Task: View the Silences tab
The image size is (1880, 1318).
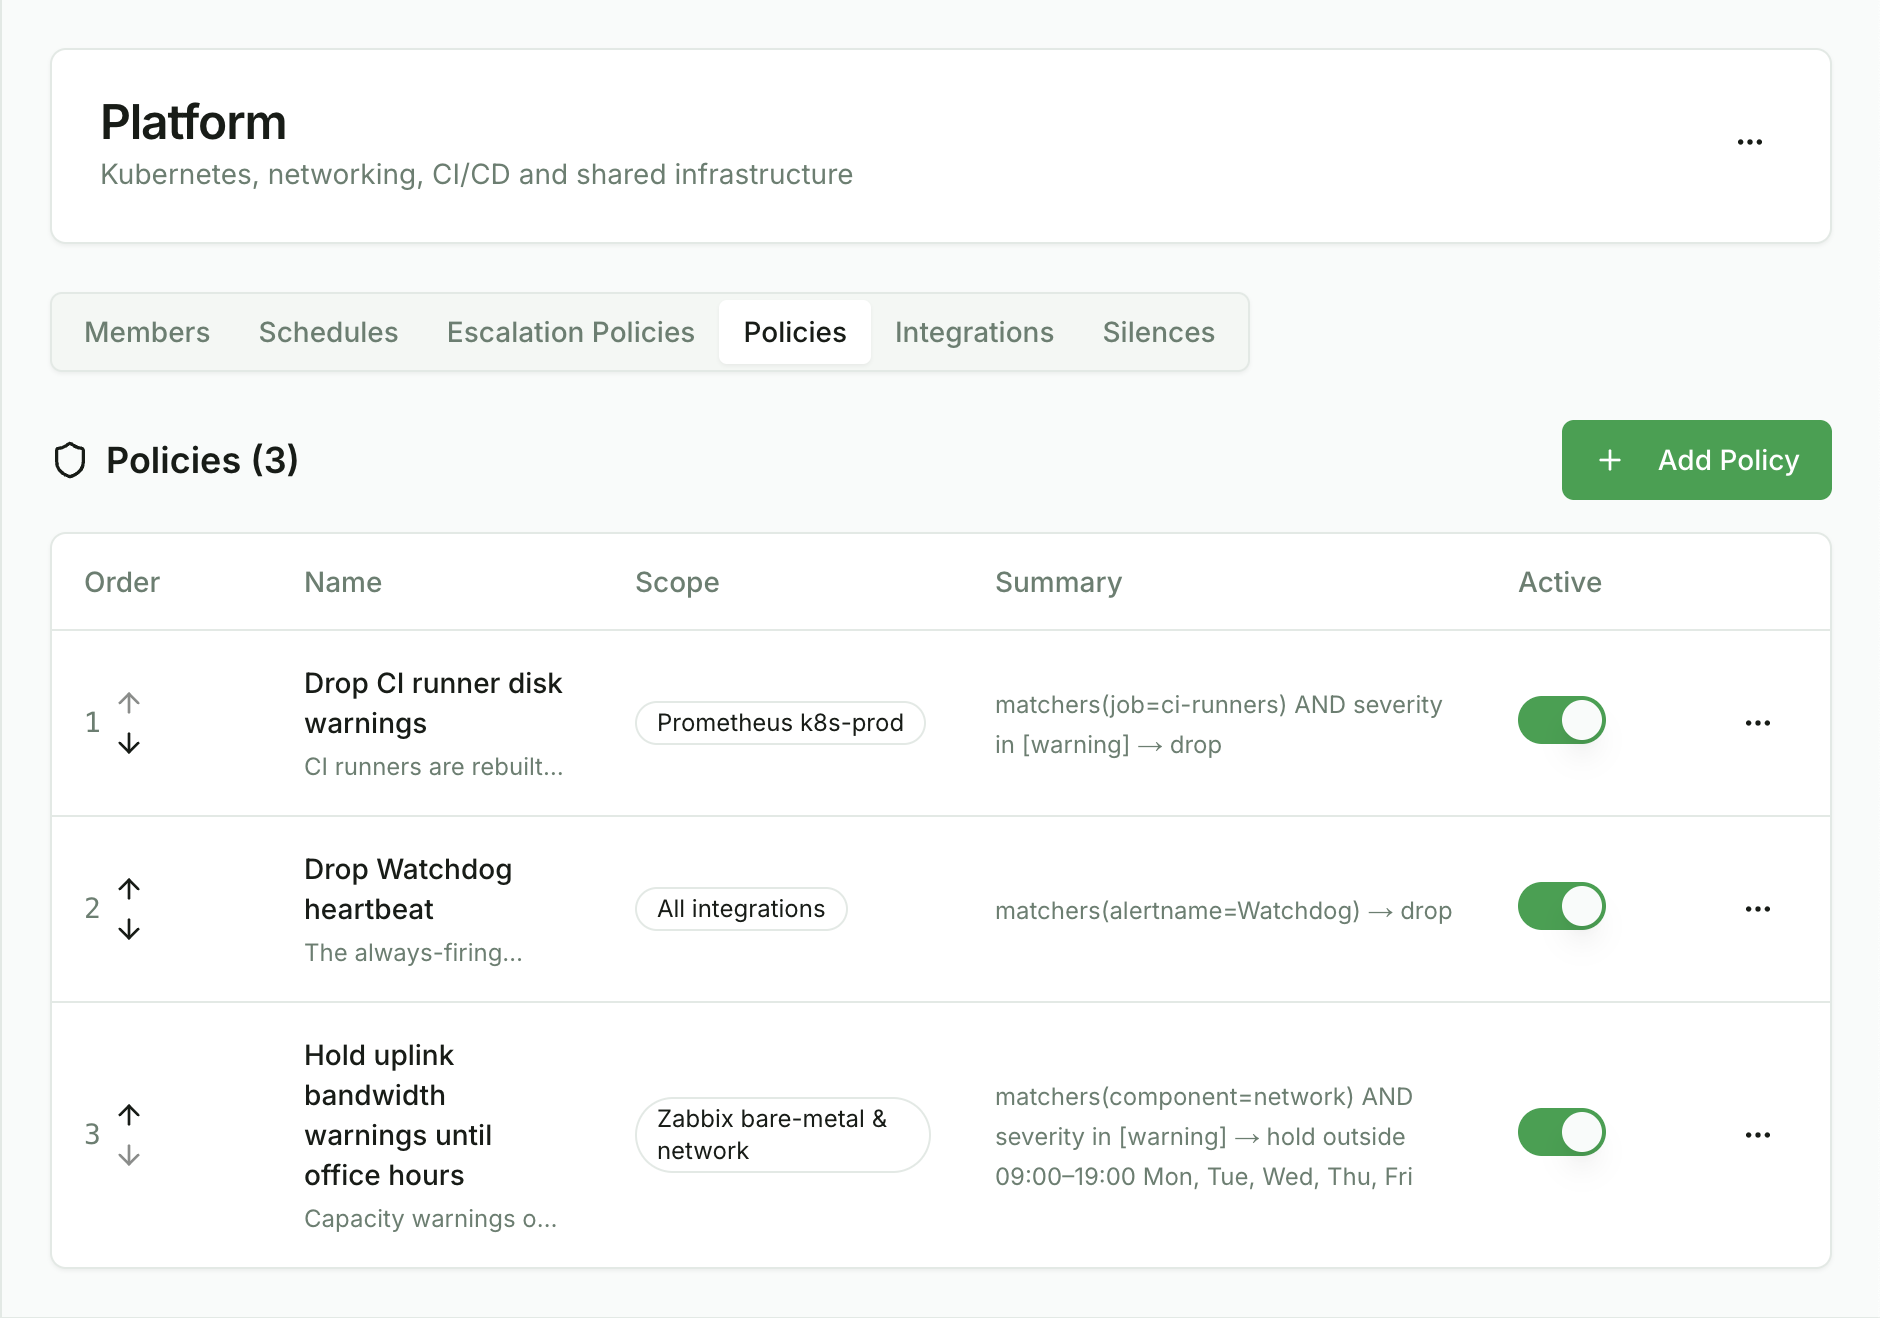Action: pos(1158,332)
